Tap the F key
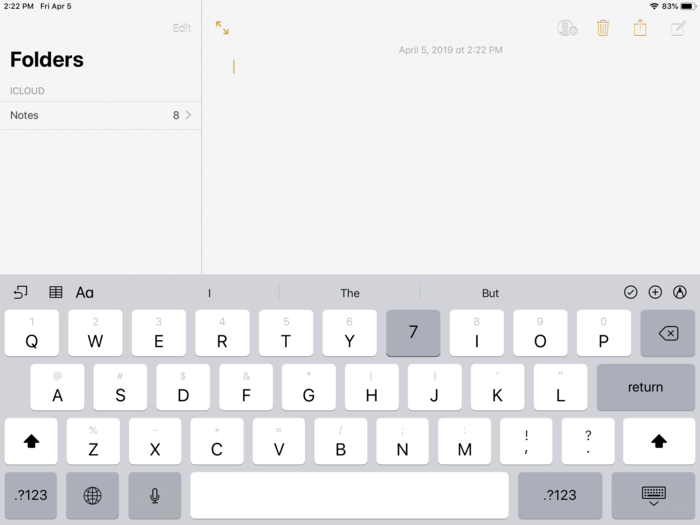 click(246, 387)
